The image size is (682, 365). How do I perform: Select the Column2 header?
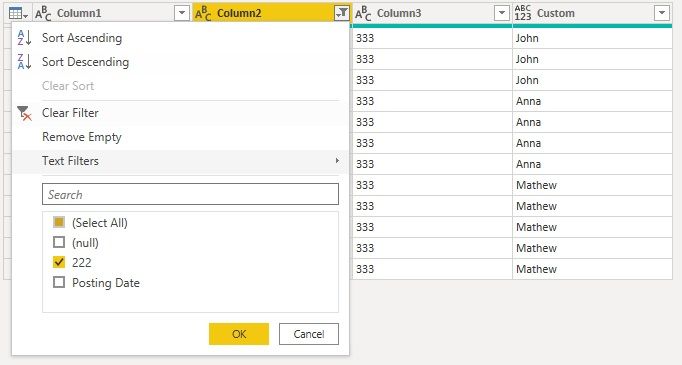coord(271,13)
